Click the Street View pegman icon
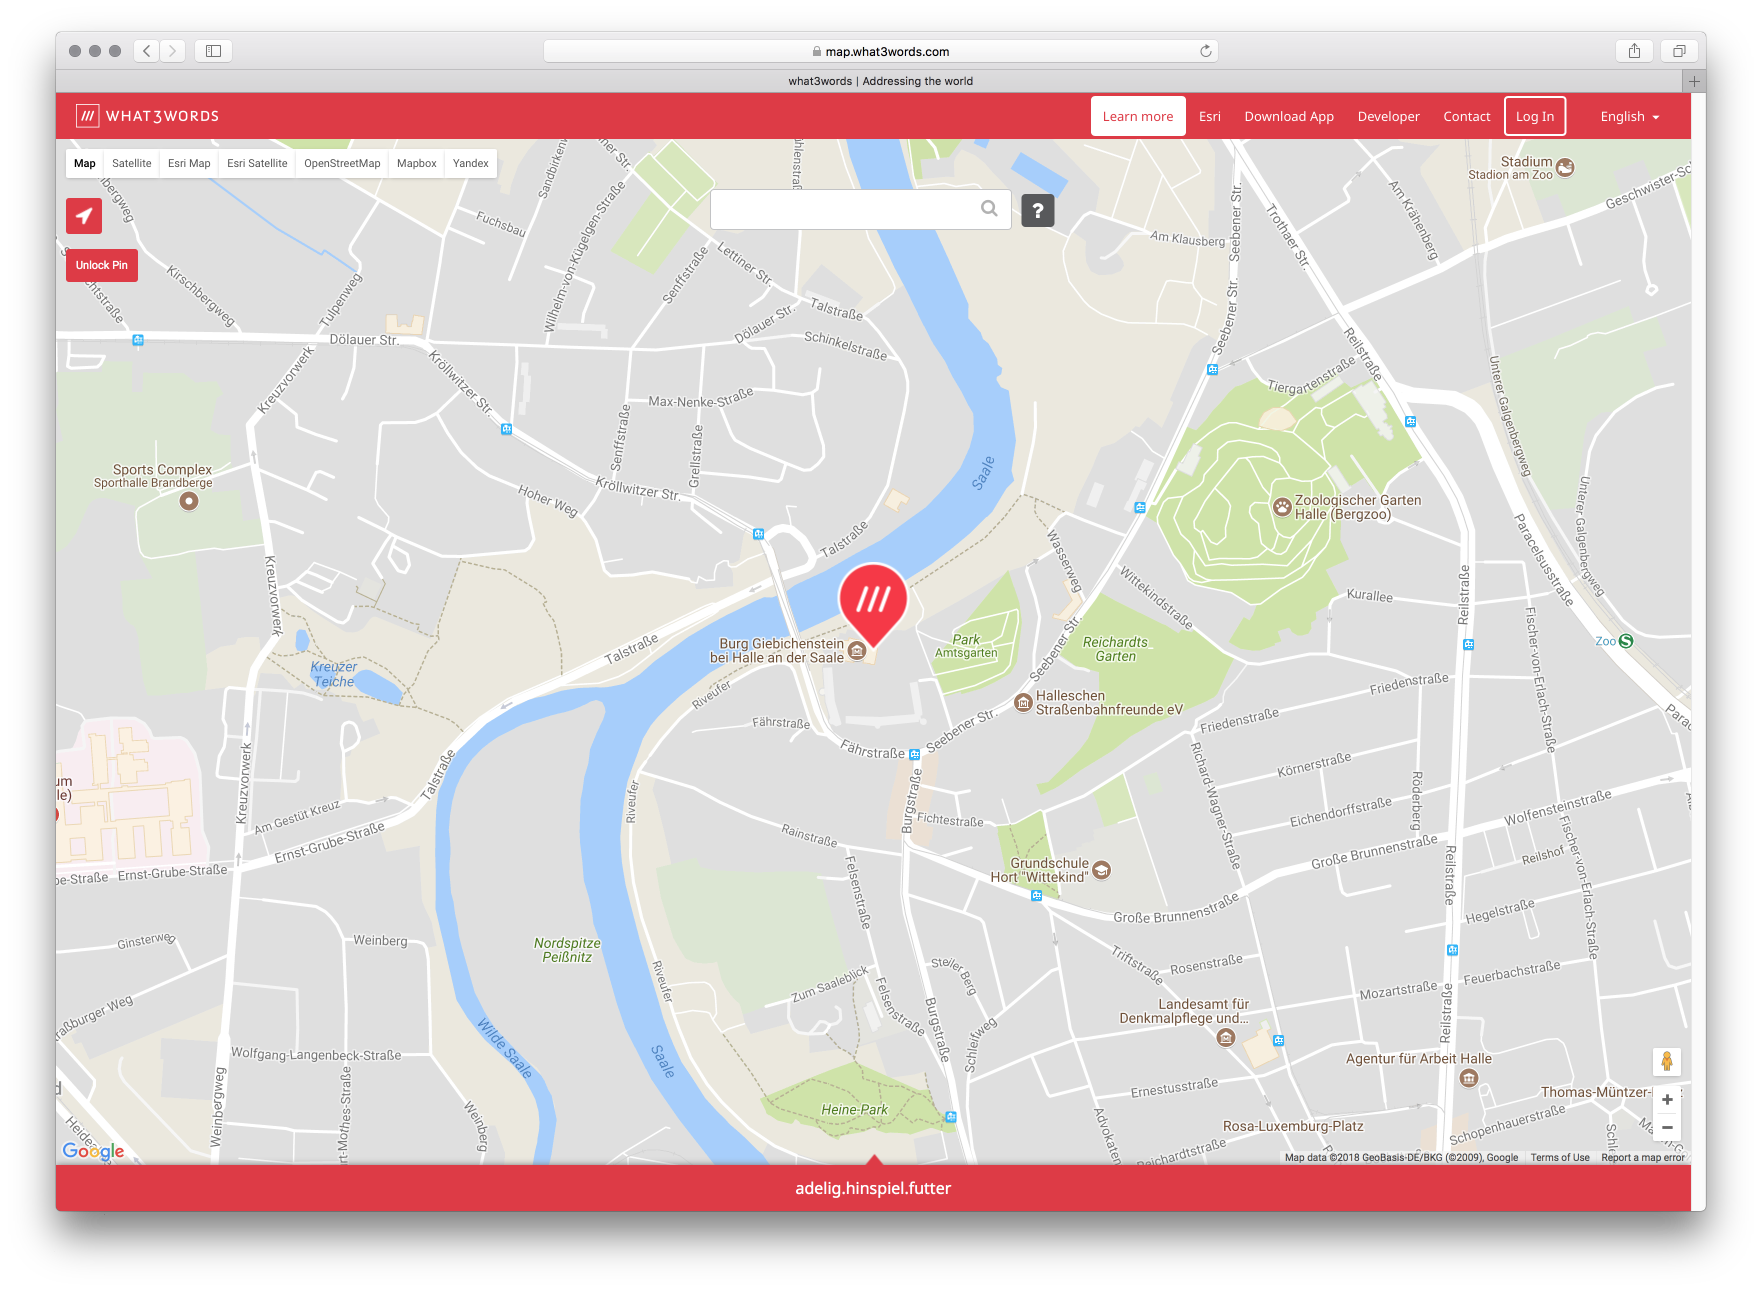Image resolution: width=1762 pixels, height=1291 pixels. pos(1666,1061)
